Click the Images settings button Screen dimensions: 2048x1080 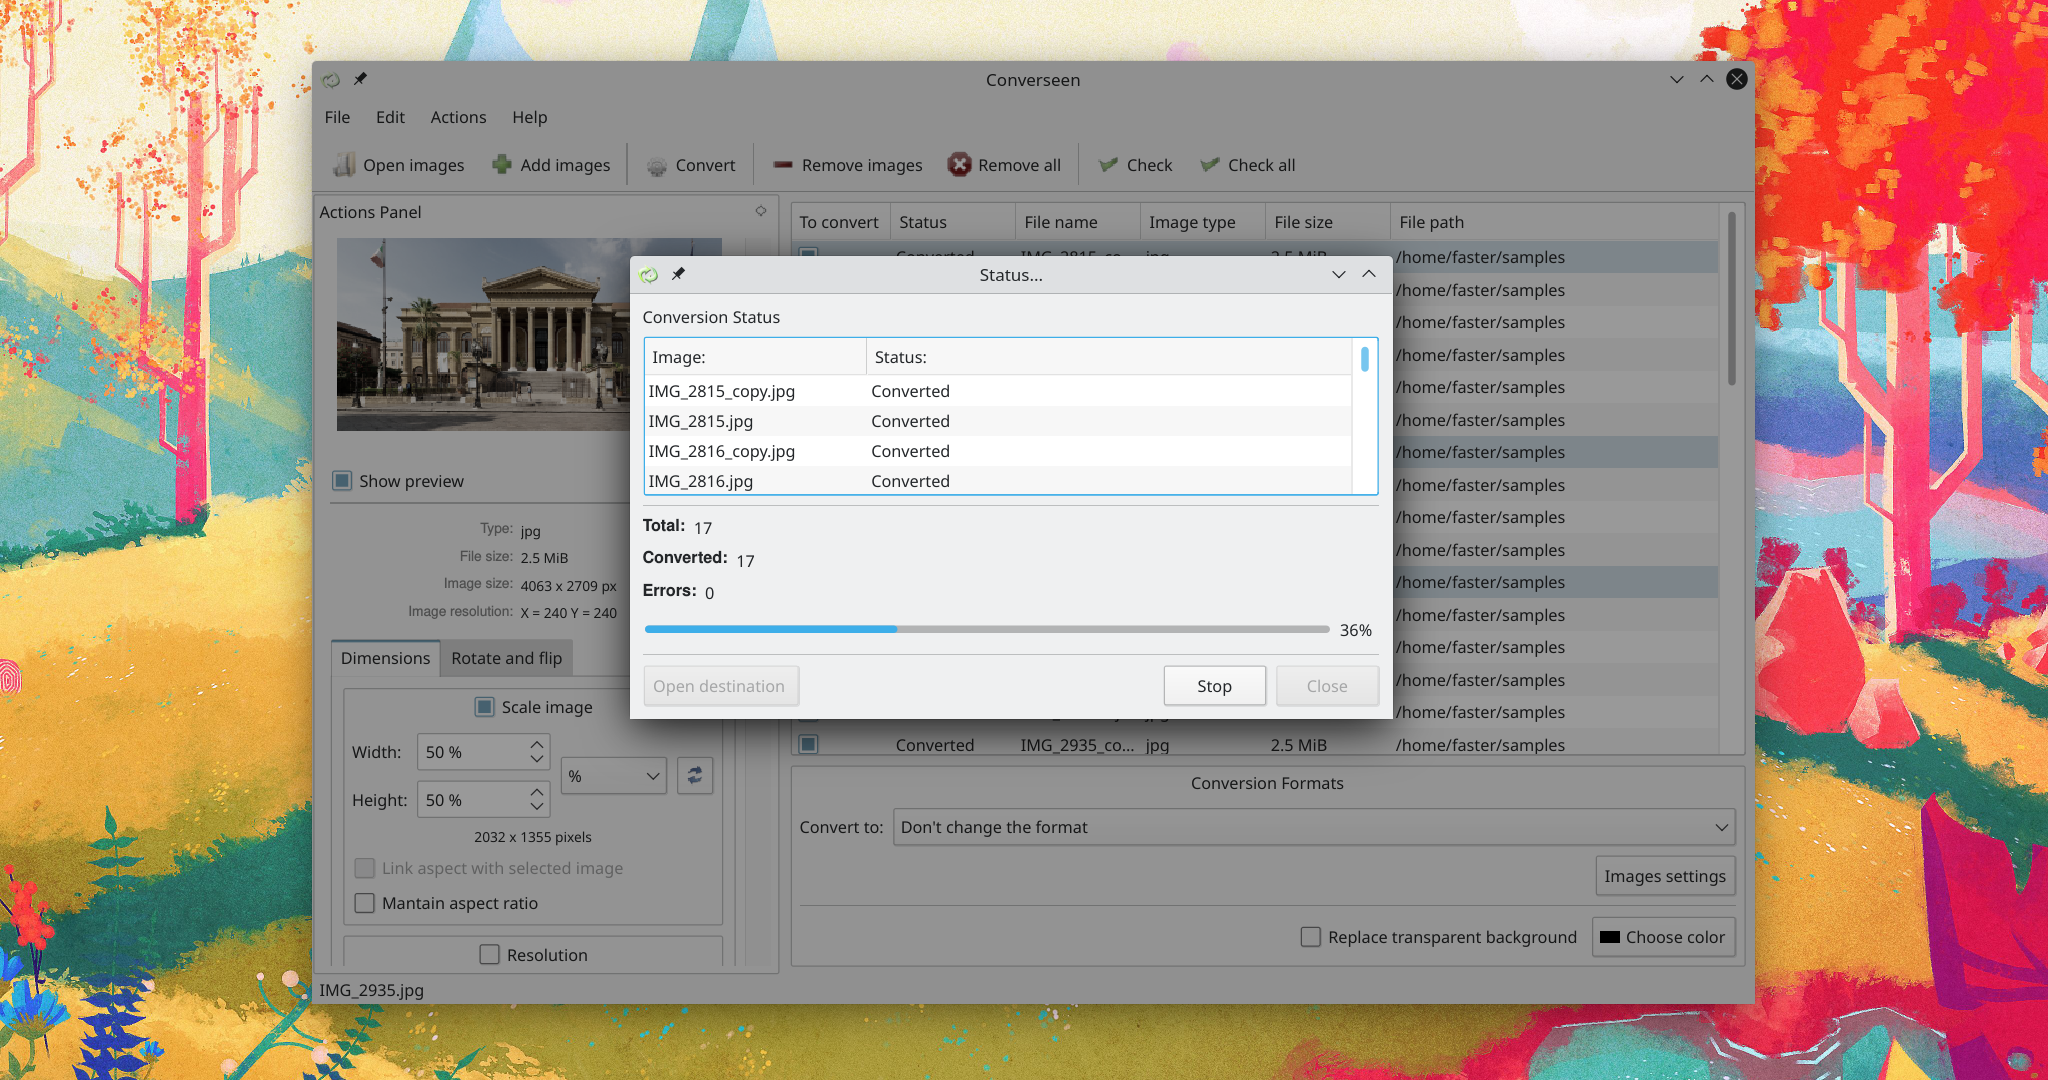tap(1665, 876)
